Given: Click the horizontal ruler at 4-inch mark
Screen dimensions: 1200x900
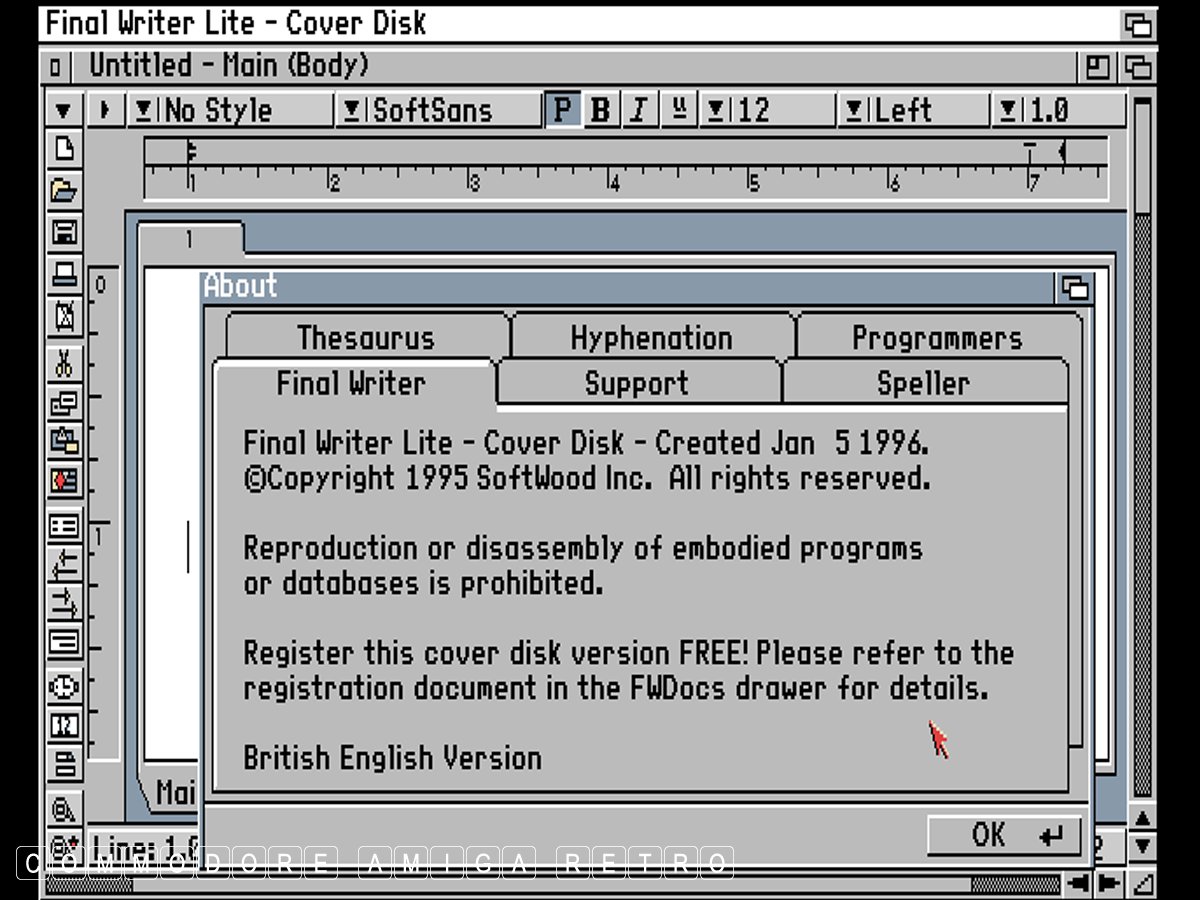Looking at the screenshot, I should point(614,178).
